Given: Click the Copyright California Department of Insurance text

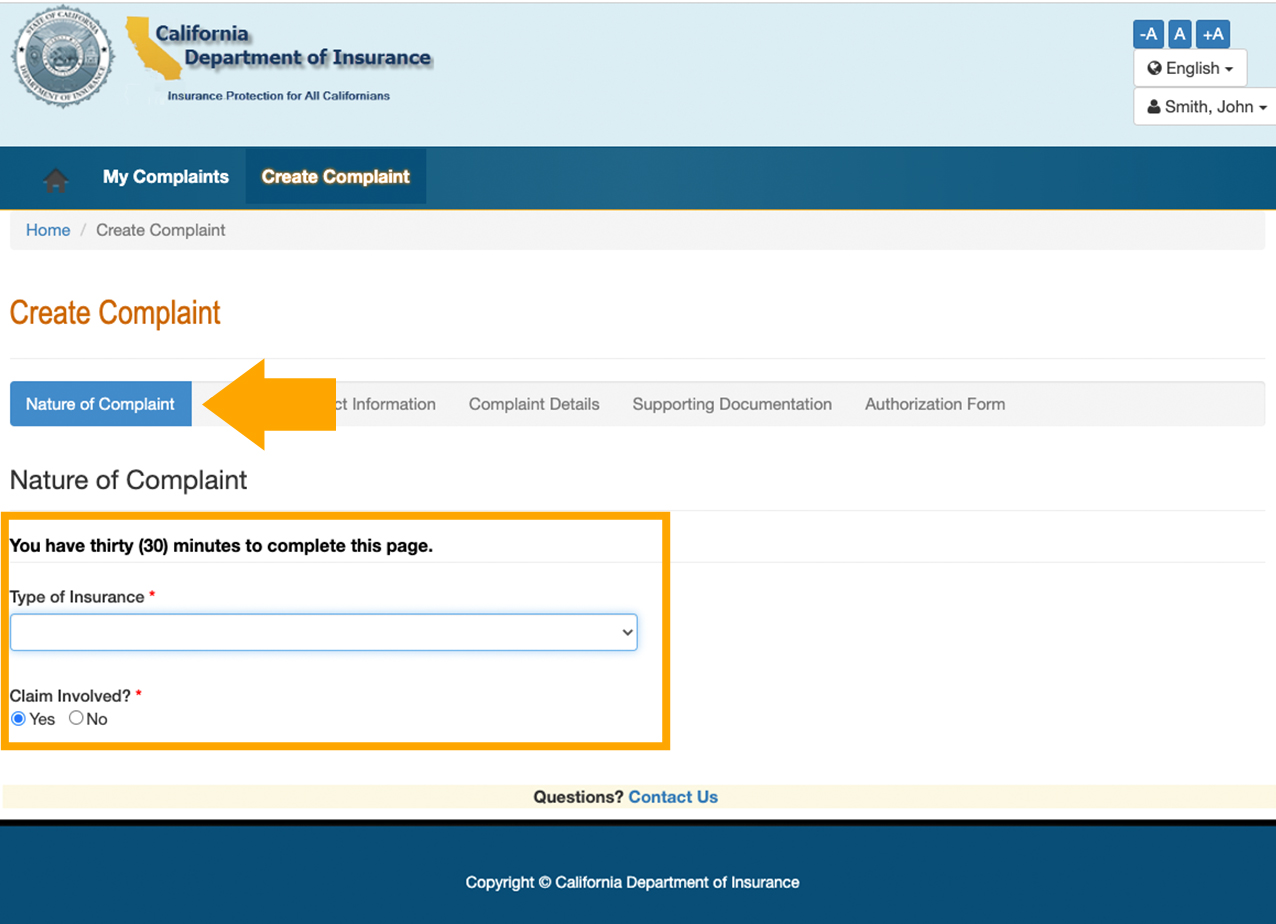Looking at the screenshot, I should coord(632,882).
